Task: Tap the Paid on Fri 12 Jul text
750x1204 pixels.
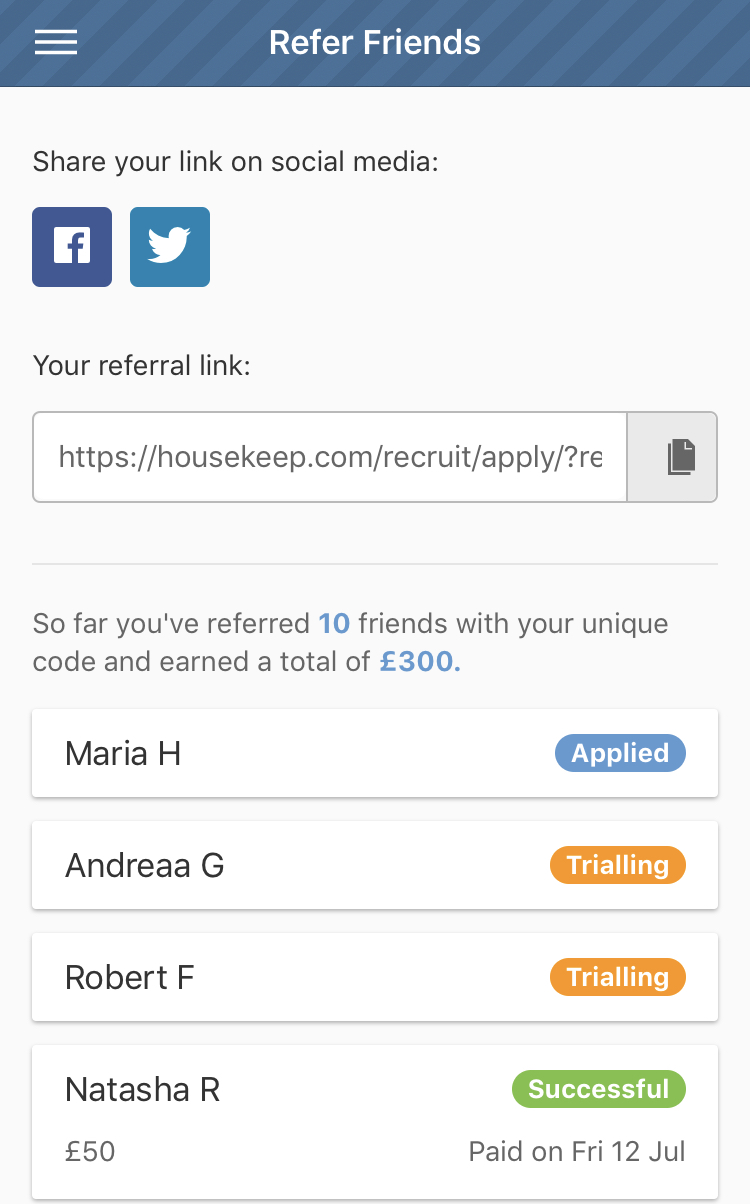Action: pos(577,1151)
